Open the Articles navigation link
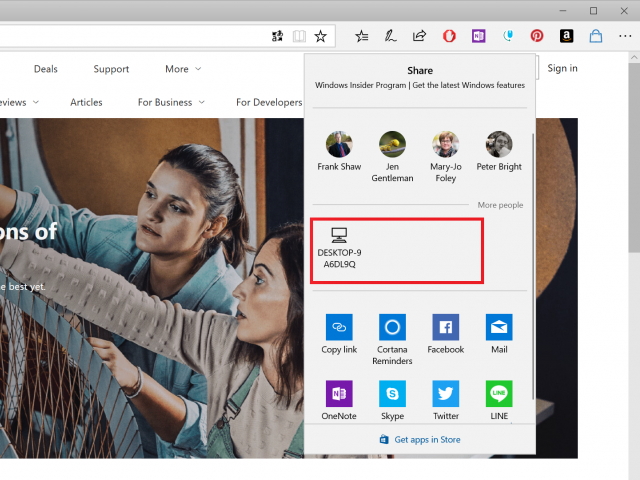Viewport: 640px width, 480px height. (86, 102)
